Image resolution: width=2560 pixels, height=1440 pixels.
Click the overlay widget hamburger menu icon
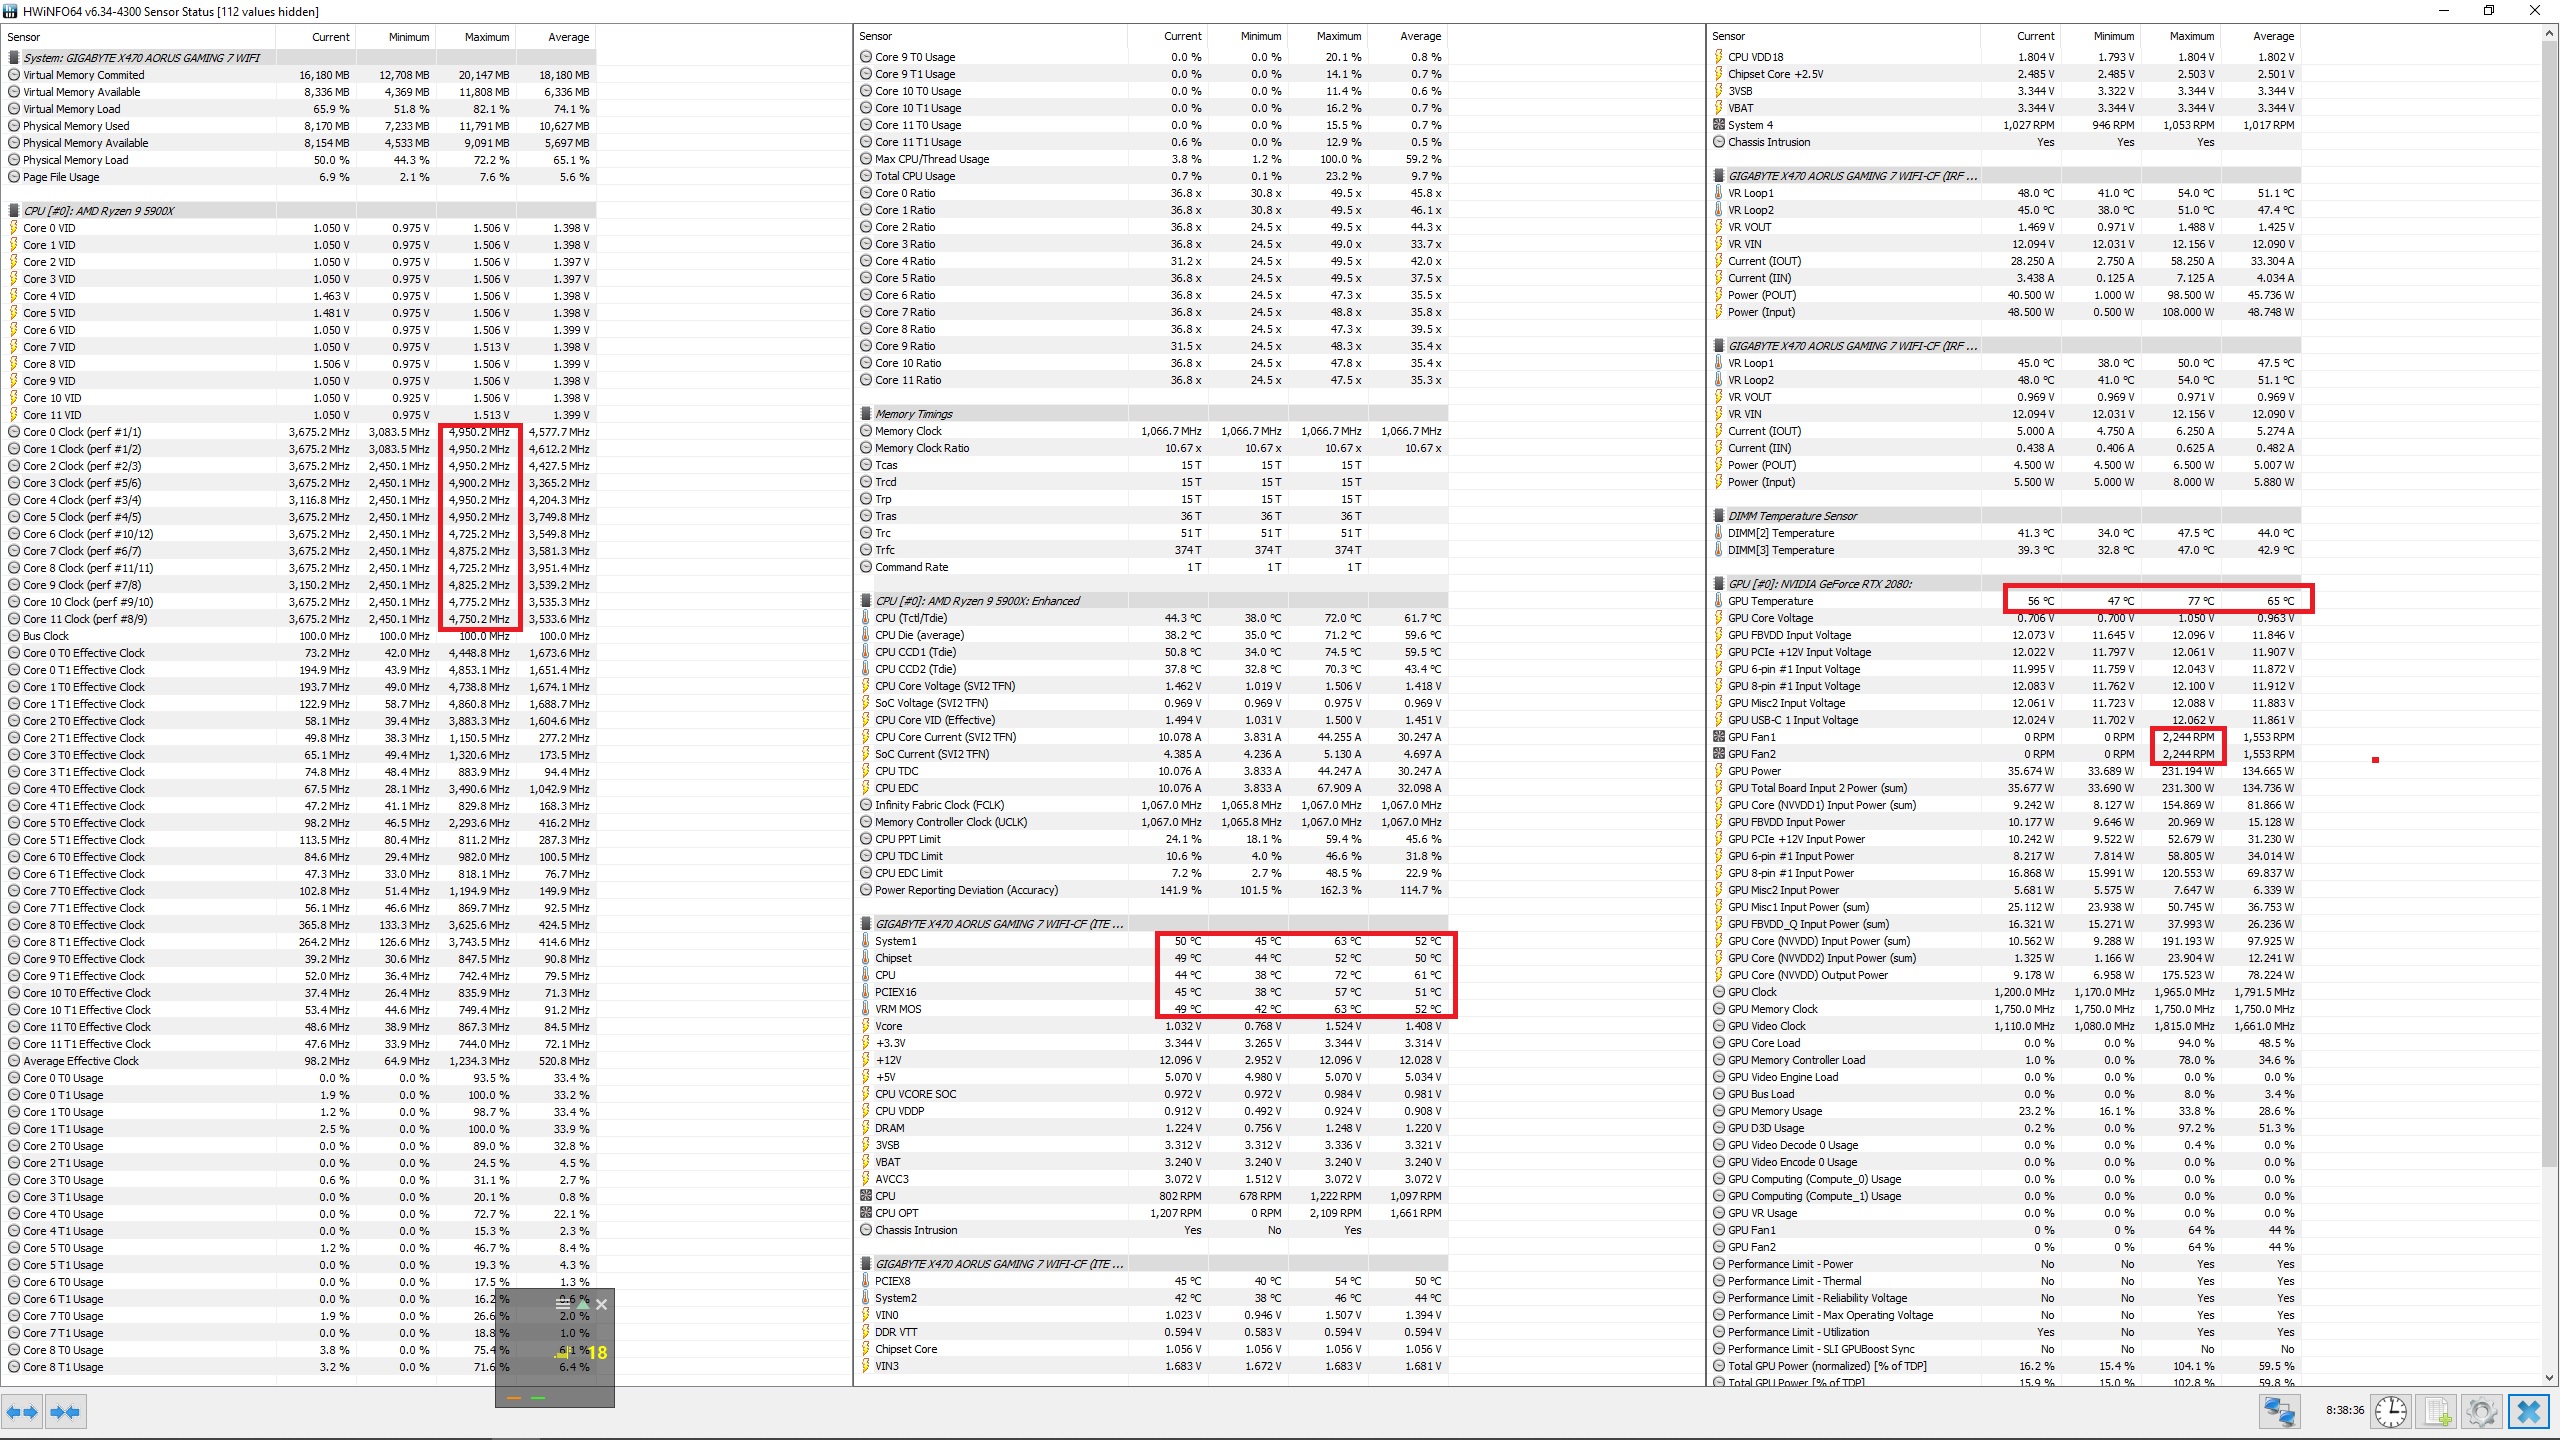pyautogui.click(x=562, y=1304)
